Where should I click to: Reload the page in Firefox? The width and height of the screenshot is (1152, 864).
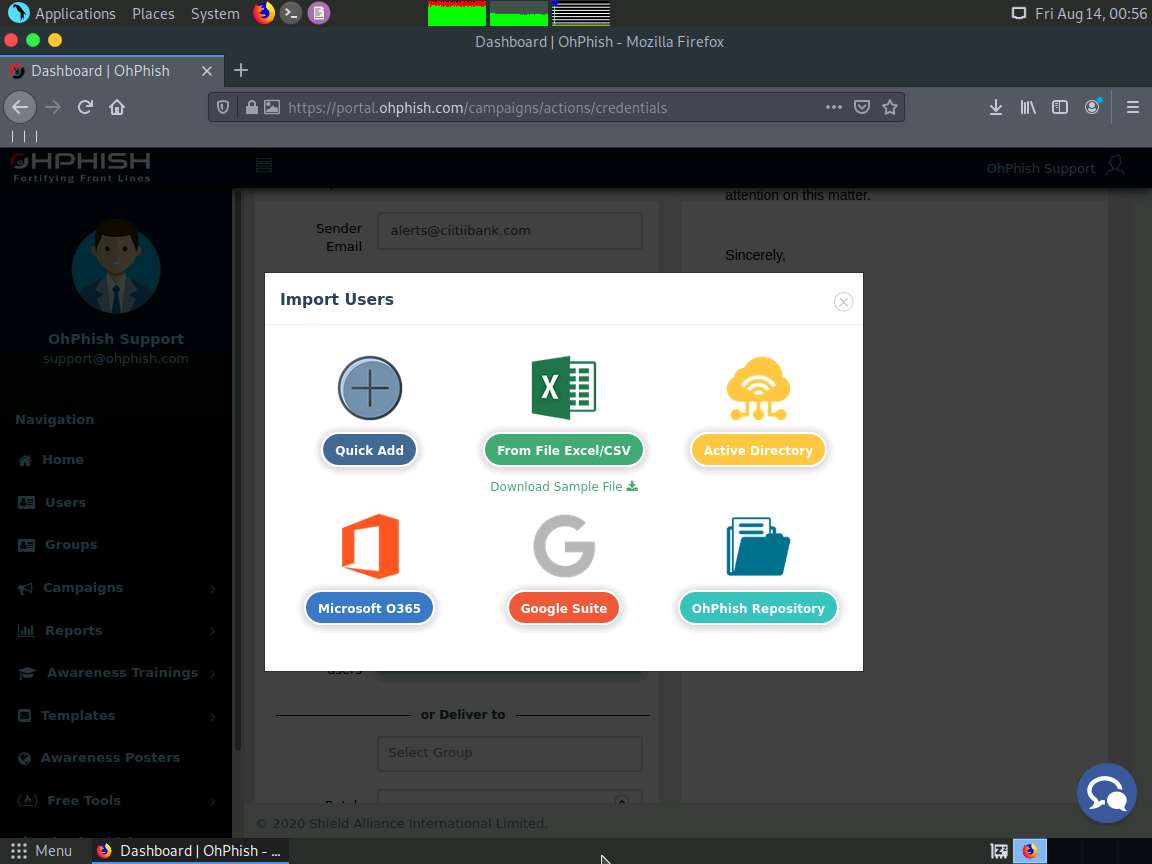[x=85, y=107]
